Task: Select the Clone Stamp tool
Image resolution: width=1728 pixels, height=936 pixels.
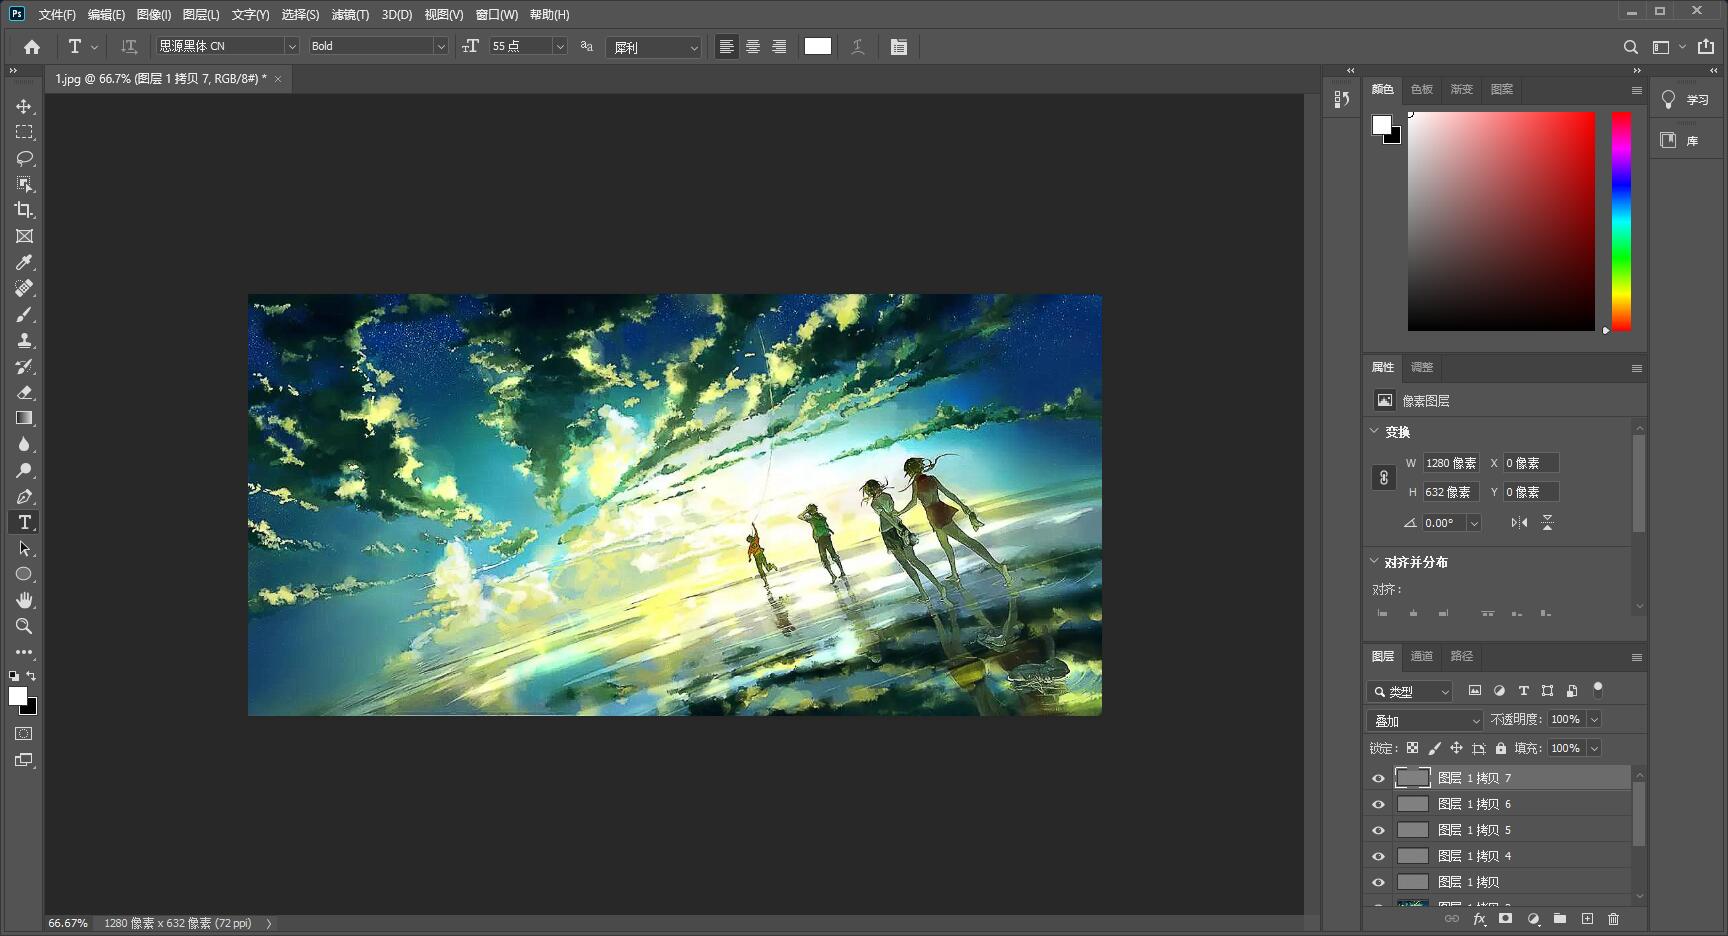Action: coord(24,340)
